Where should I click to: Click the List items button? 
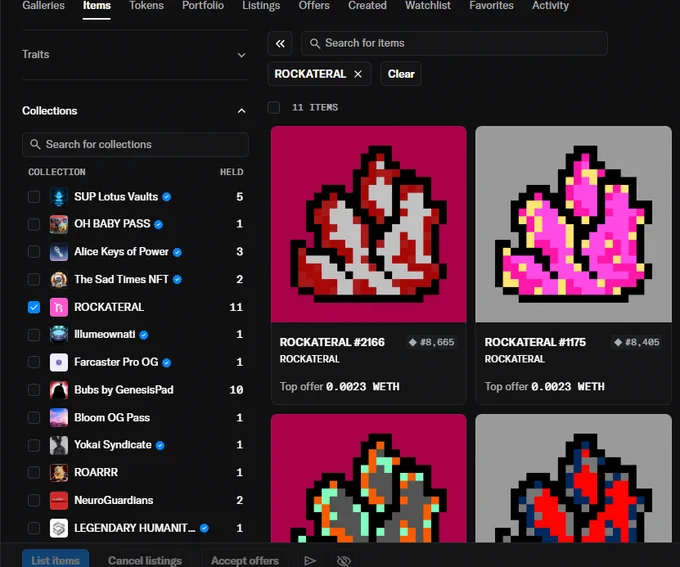[56, 560]
